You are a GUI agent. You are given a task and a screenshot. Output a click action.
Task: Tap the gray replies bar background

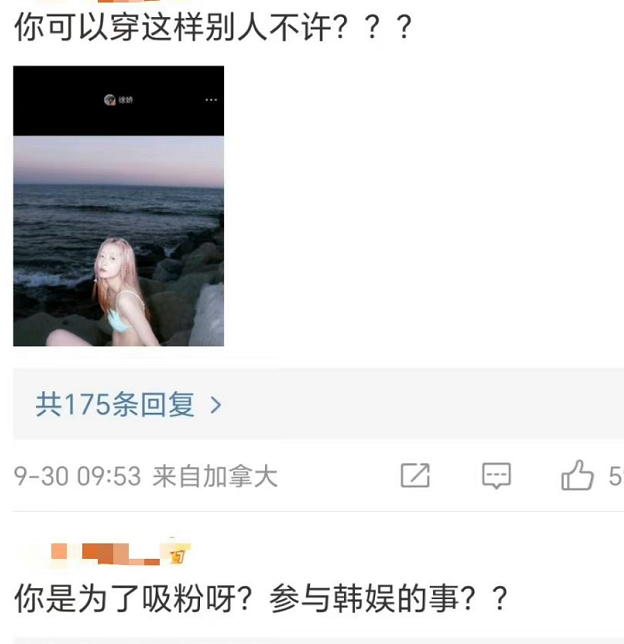click(318, 405)
